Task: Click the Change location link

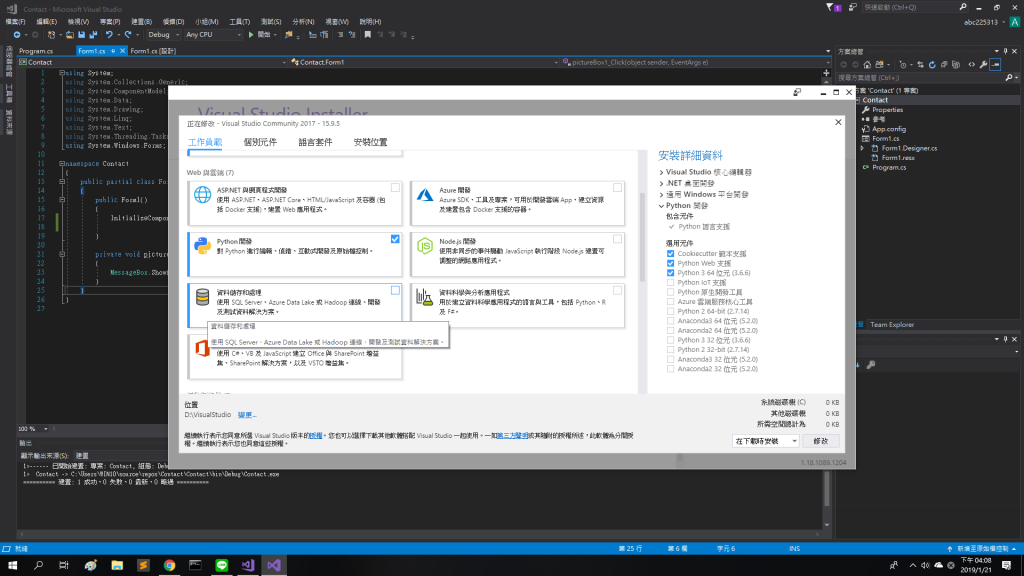Action: pos(247,415)
